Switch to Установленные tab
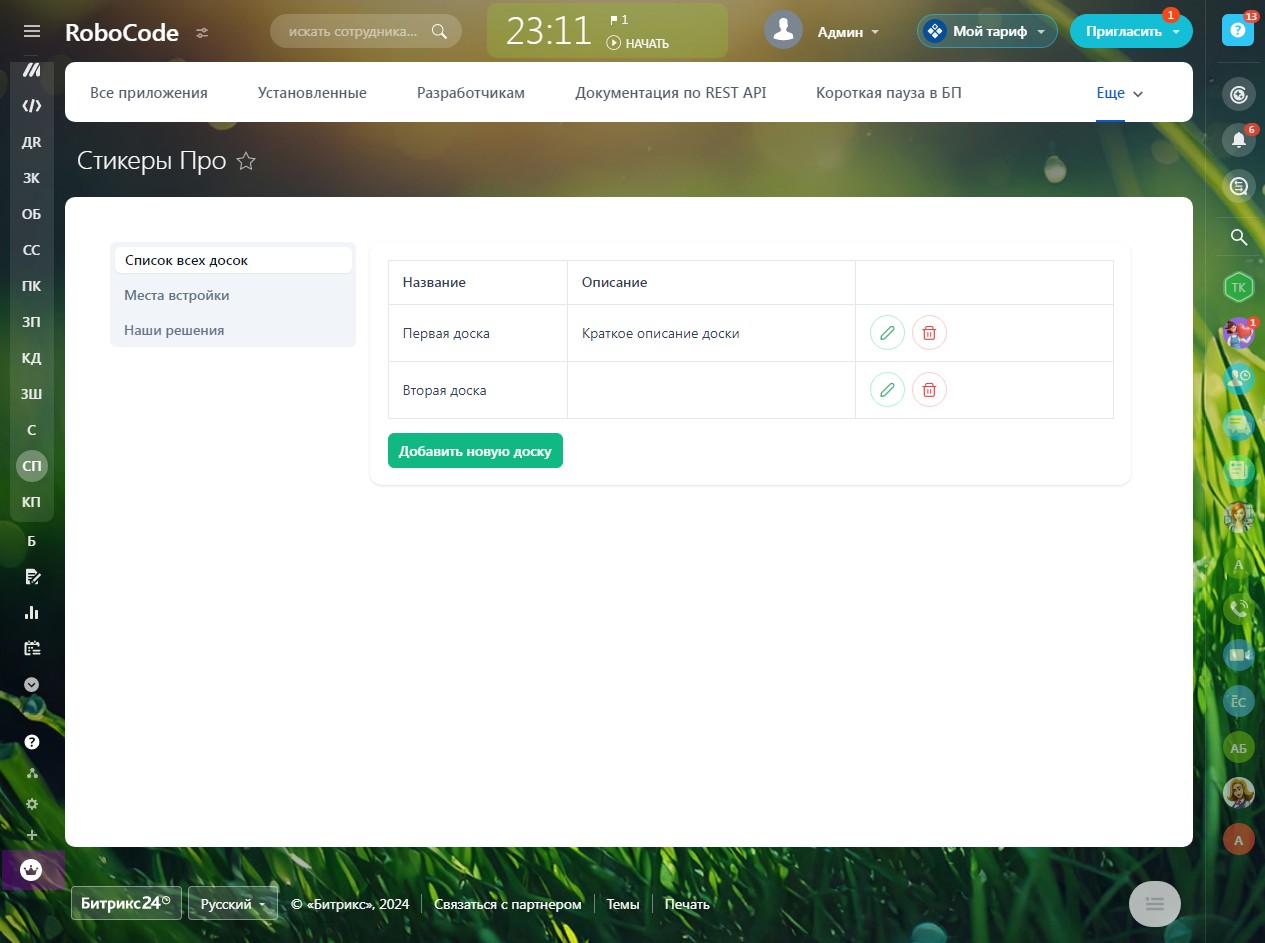 pyautogui.click(x=312, y=93)
